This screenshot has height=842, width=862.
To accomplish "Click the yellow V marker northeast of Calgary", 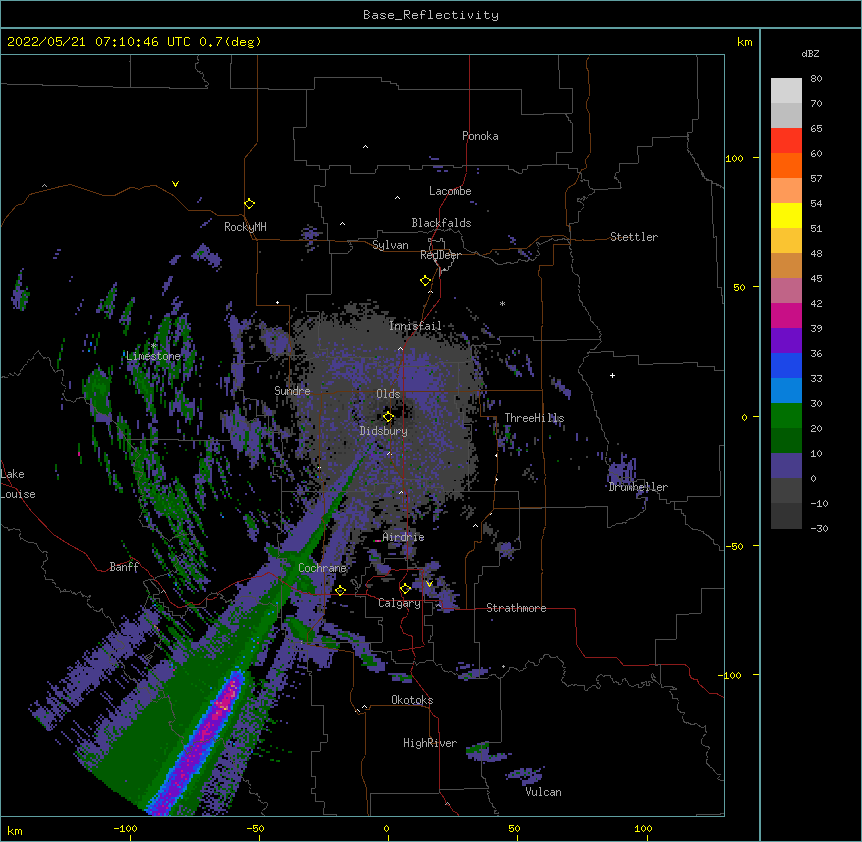I will (429, 584).
